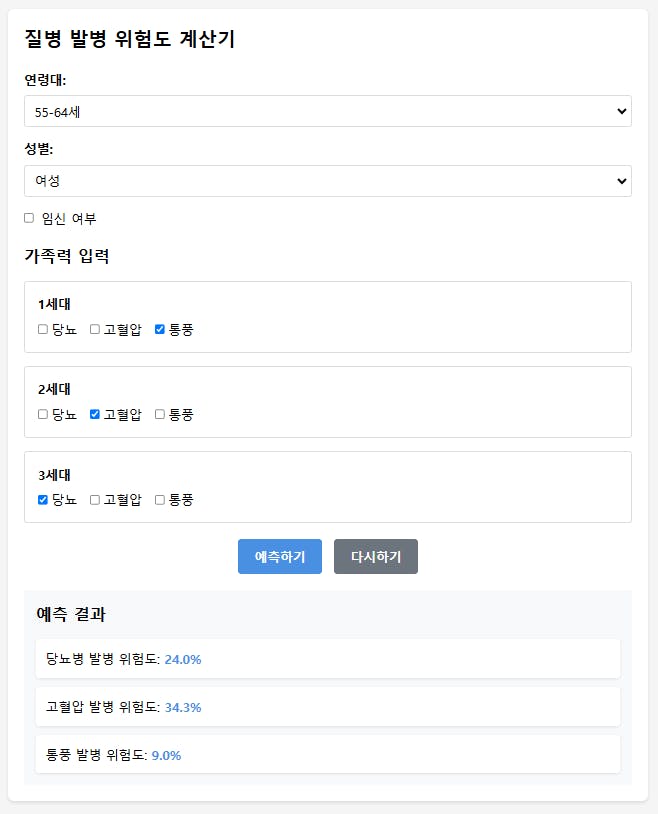Click the 예측하기 button

[x=280, y=557]
